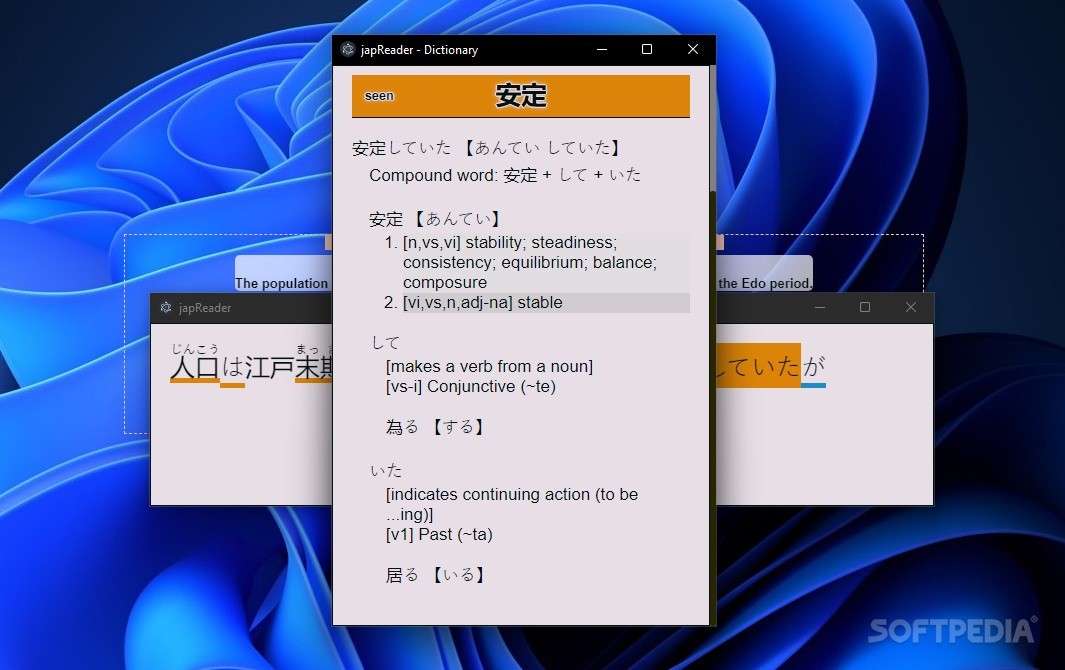
Task: Select the compound entry 安定していた 【あんてい していた】
Action: (486, 147)
